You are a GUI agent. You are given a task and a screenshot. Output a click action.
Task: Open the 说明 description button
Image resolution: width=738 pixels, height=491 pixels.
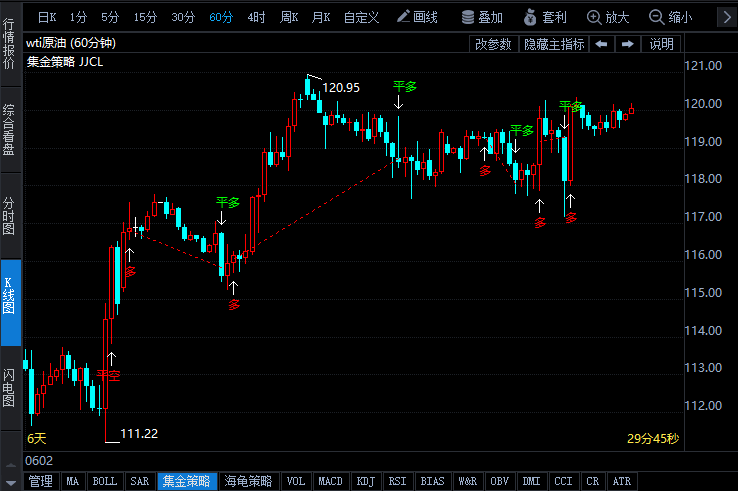(661, 44)
